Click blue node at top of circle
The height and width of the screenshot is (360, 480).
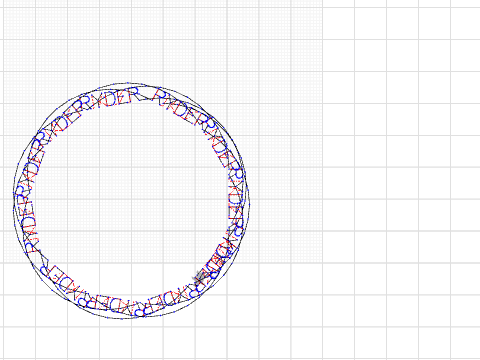click(x=129, y=83)
